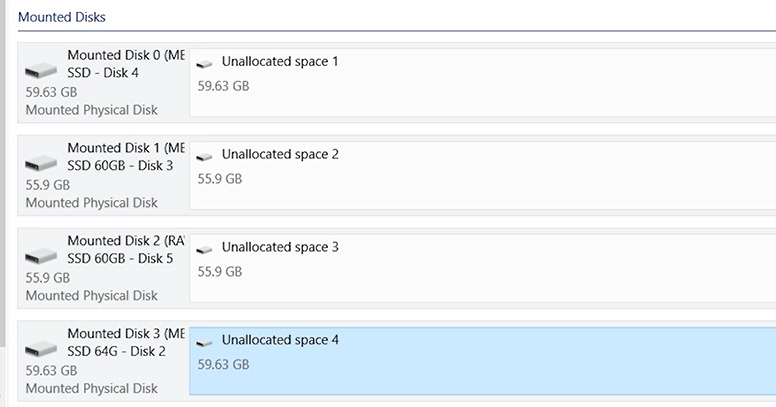This screenshot has width=776, height=407.
Task: Click Mounted Physical Disk text under Disk 2
Action: pyautogui.click(x=92, y=389)
